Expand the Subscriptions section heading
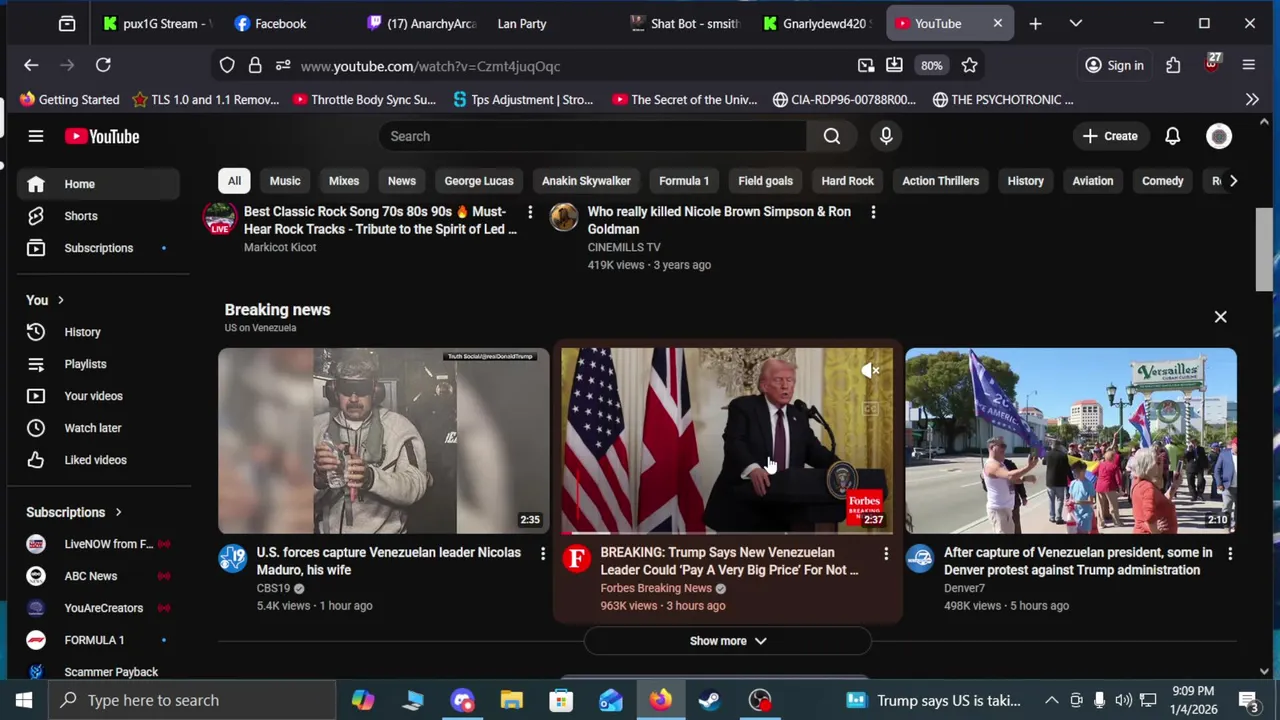Image resolution: width=1280 pixels, height=720 pixels. [74, 512]
